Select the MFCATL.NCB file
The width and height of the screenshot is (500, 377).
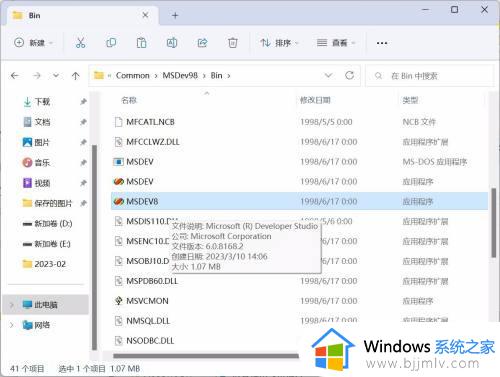151,122
